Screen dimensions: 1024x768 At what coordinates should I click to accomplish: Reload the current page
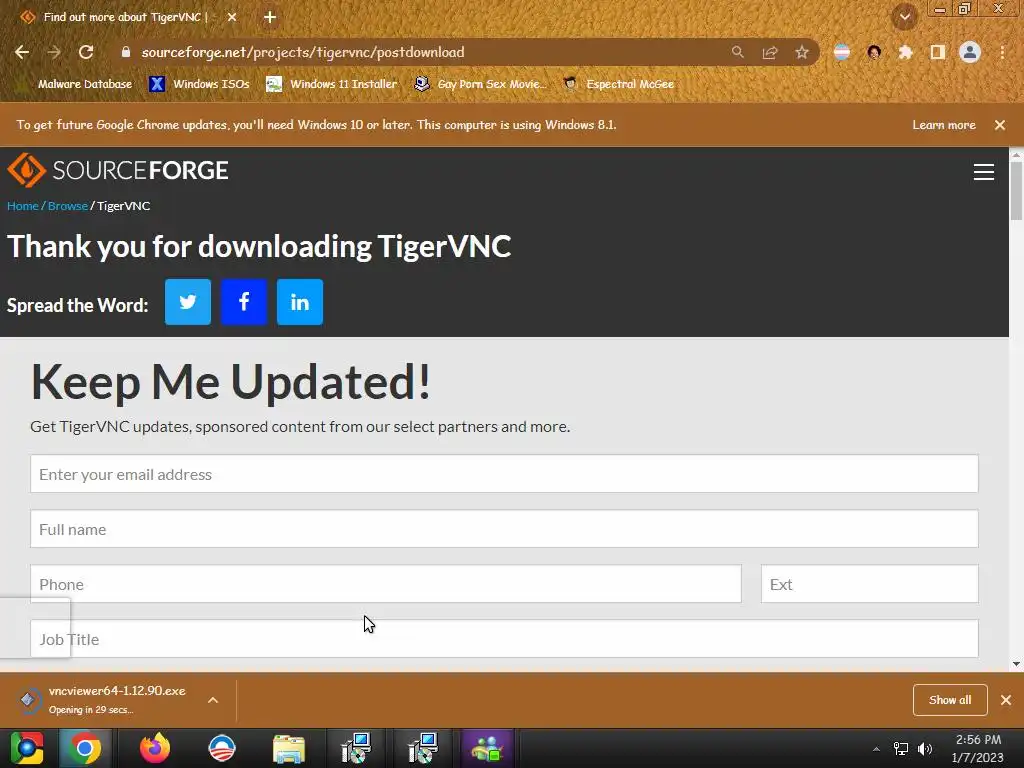point(86,52)
